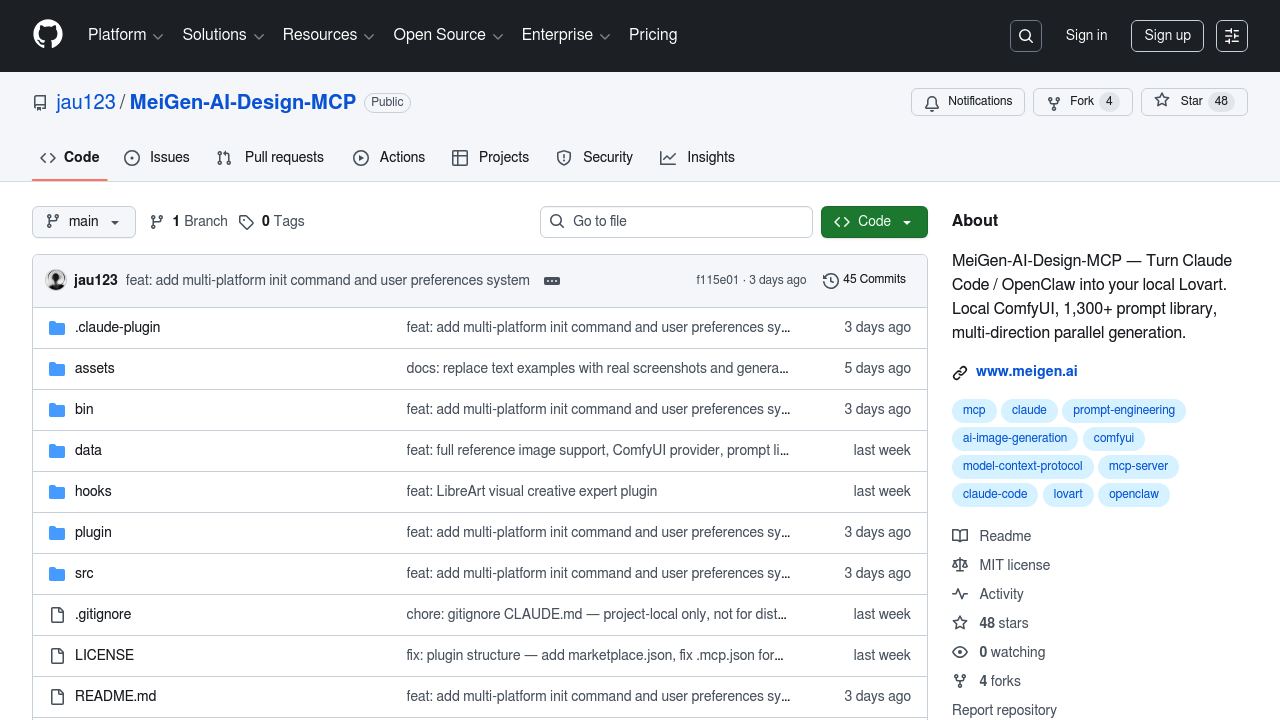Fork the repository
The height and width of the screenshot is (720, 1280).
pos(1071,102)
